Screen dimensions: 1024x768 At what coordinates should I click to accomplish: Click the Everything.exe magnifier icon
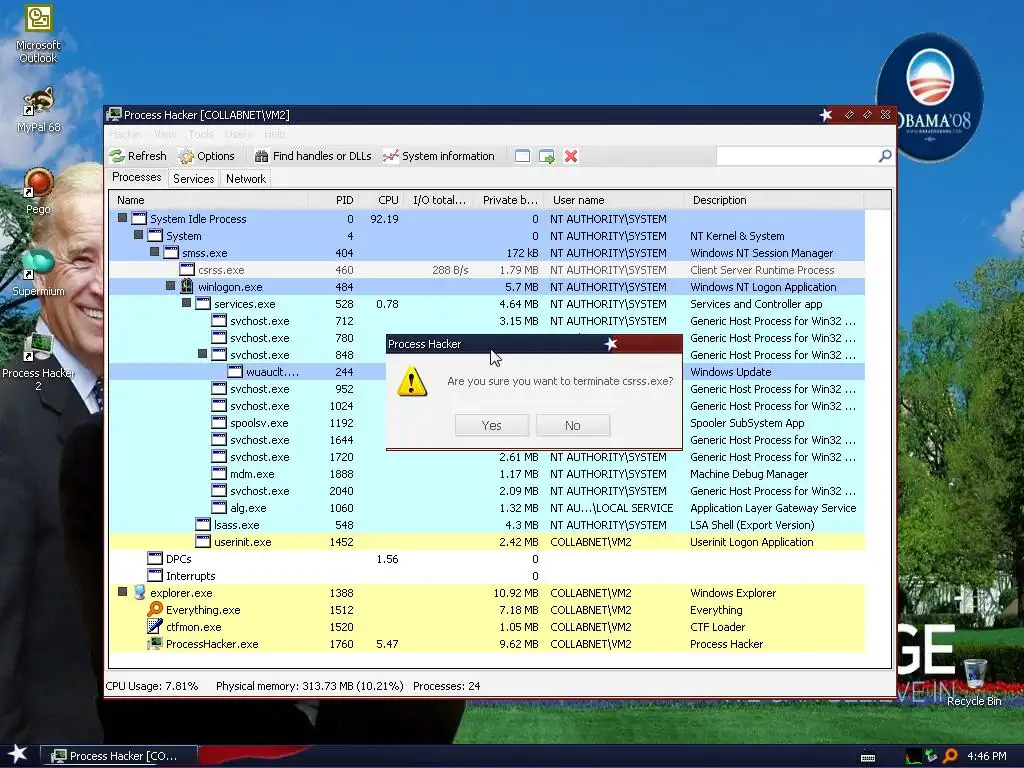pyautogui.click(x=155, y=609)
